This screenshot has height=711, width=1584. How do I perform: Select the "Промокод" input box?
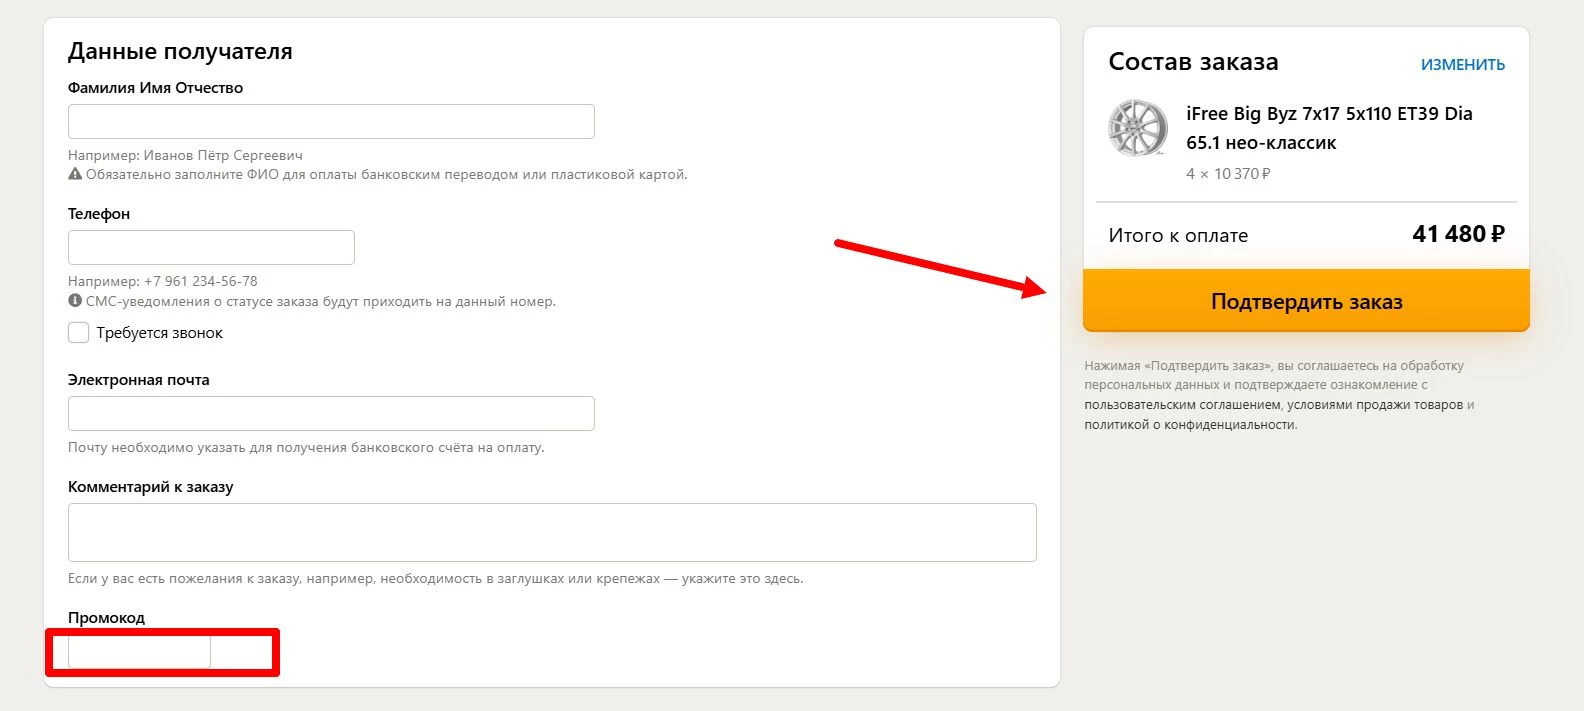point(139,652)
